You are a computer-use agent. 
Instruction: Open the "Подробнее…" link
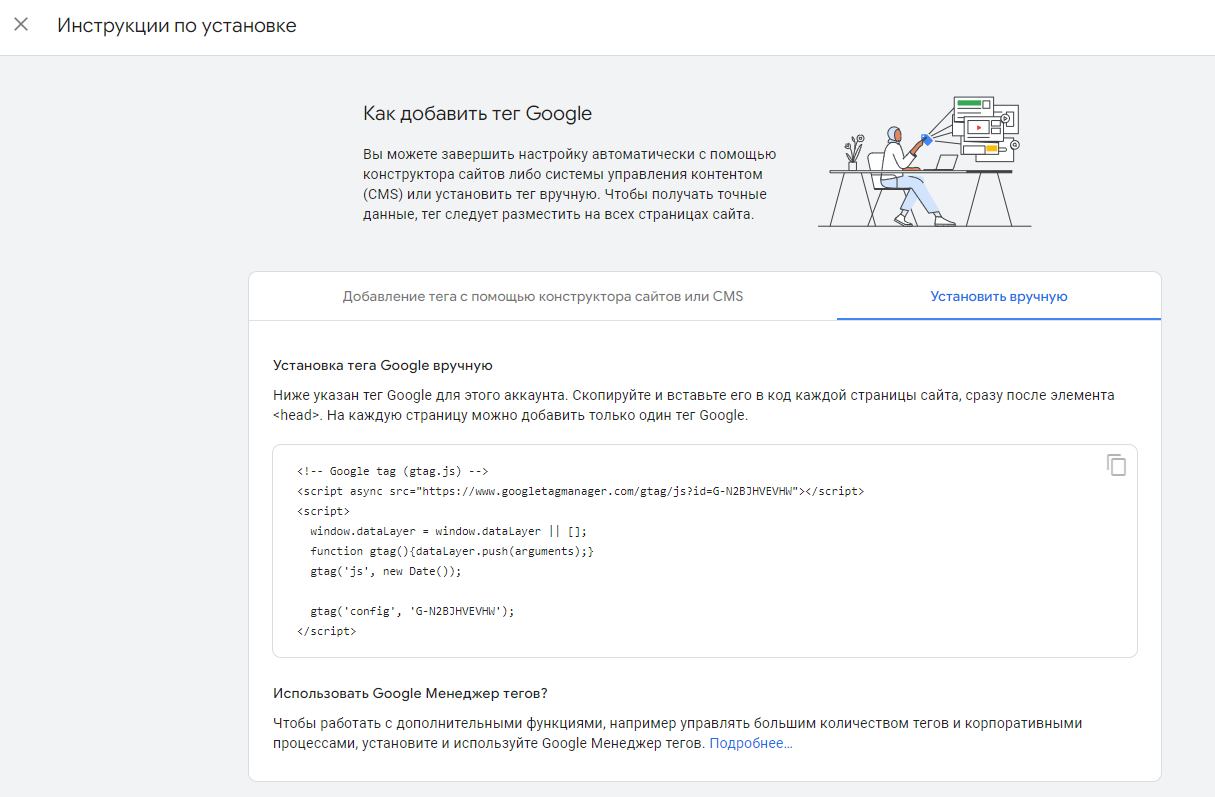pyautogui.click(x=751, y=744)
